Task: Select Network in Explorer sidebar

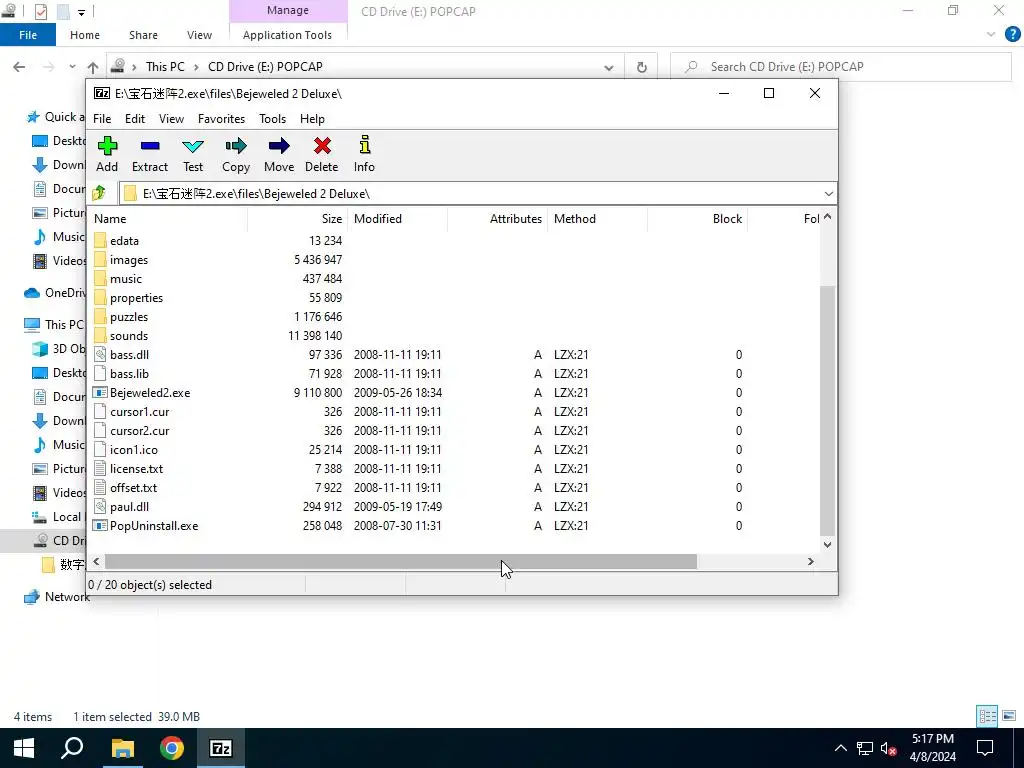Action: 57,597
